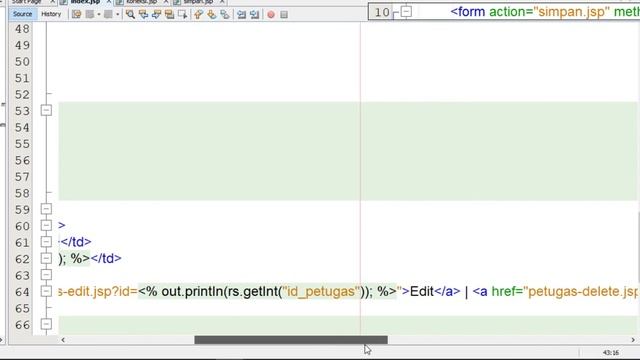Toggle Bookmark toolbar icon
This screenshot has height=360, width=640.
(224, 14)
